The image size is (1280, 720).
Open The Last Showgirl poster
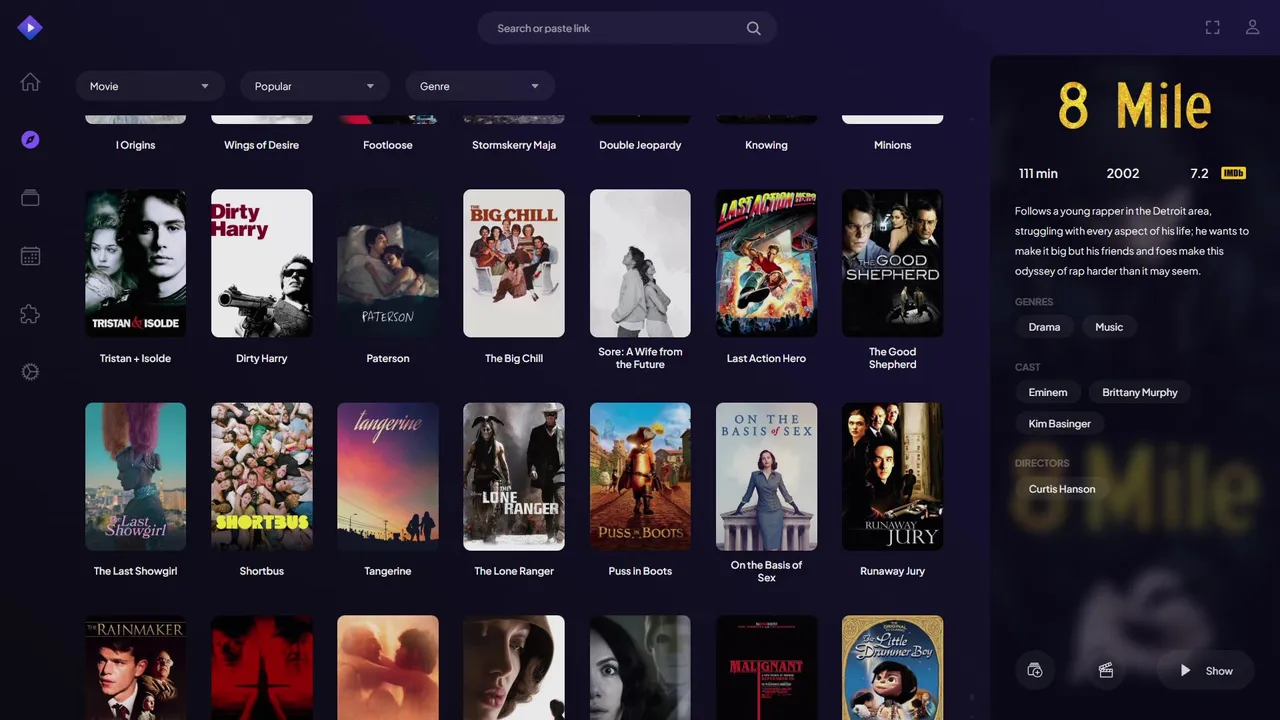[x=135, y=476]
